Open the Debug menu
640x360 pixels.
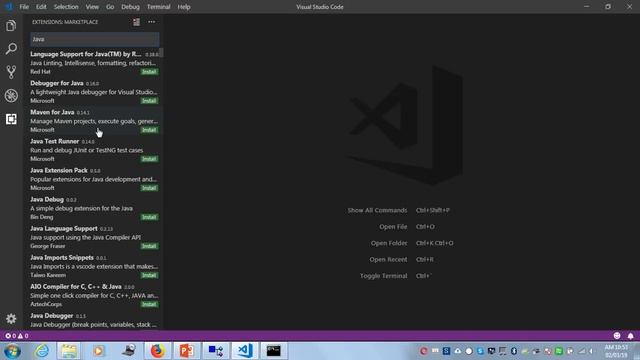[130, 7]
